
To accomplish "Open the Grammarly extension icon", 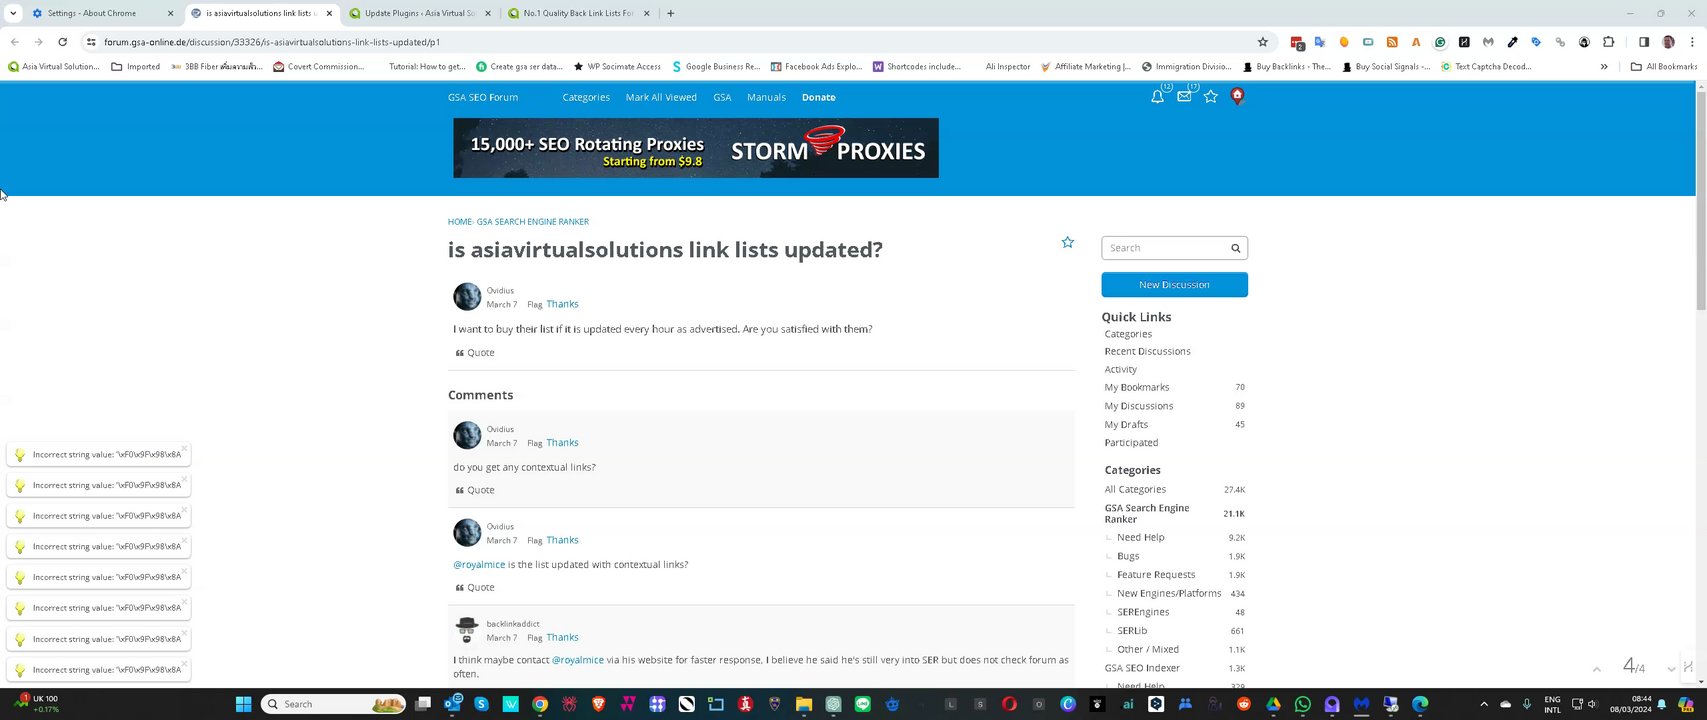I will (x=1440, y=42).
